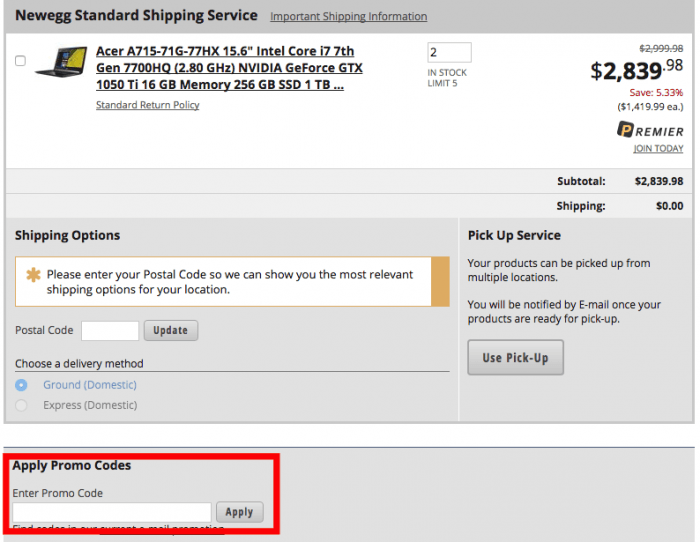Click the orange asterisk notice icon

point(33,275)
